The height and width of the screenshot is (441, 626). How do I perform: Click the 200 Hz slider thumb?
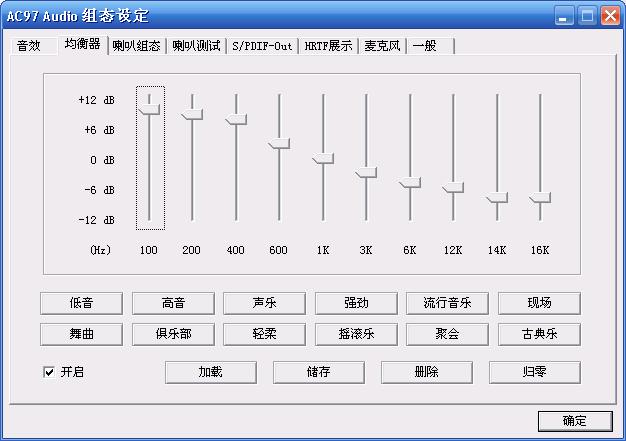[x=192, y=114]
